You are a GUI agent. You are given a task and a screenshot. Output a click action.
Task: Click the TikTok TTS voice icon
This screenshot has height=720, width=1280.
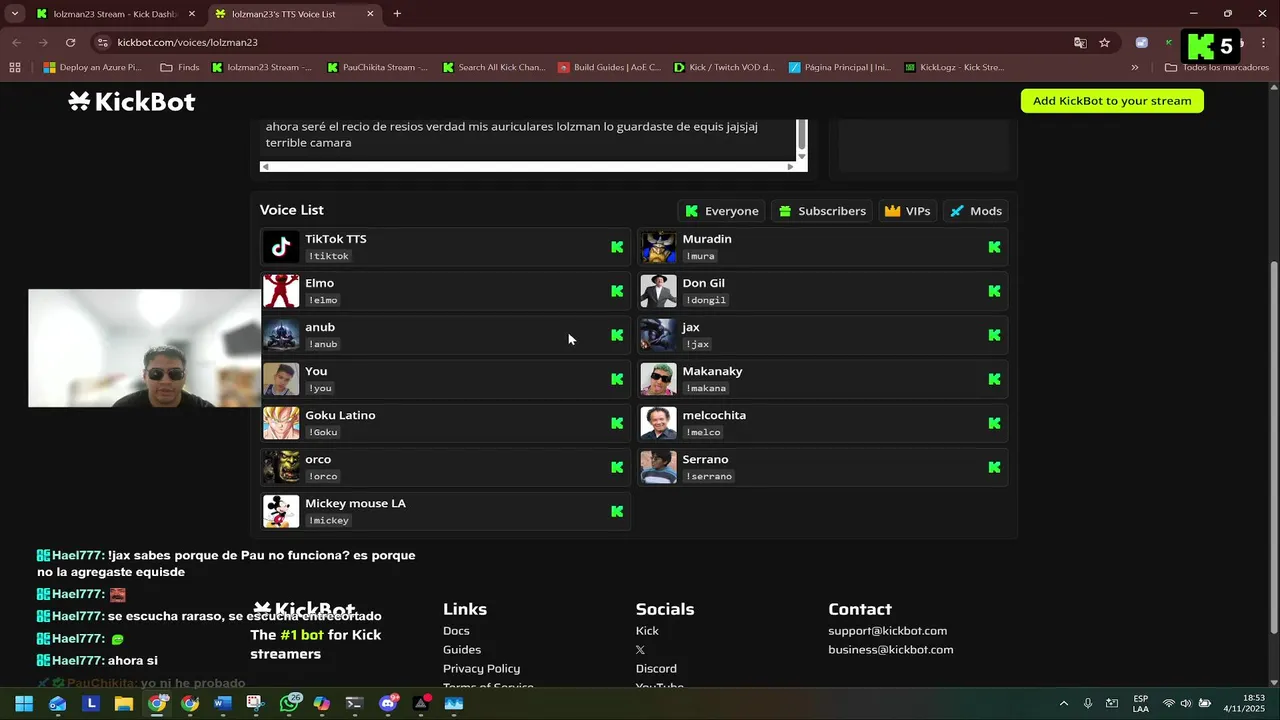(x=281, y=247)
